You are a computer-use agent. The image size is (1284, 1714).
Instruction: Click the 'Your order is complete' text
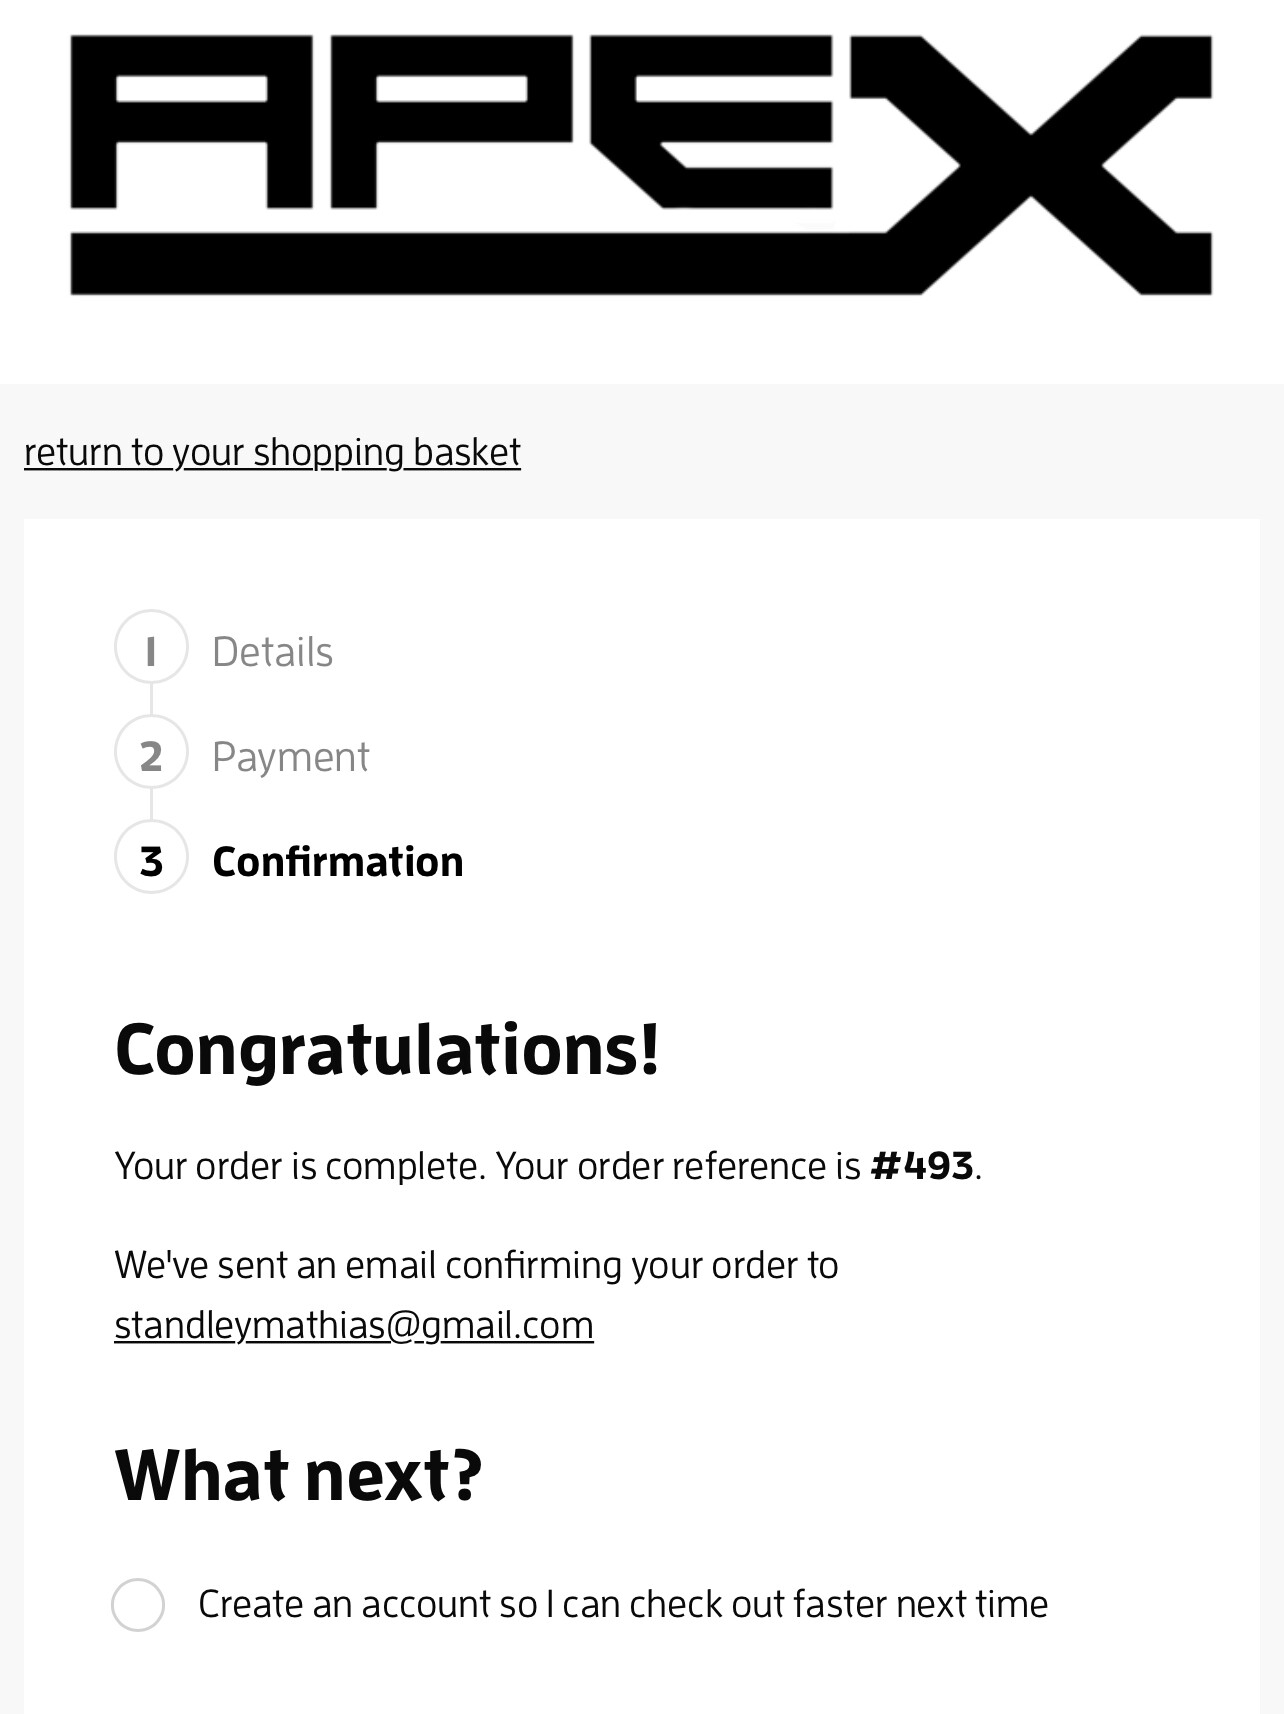[x=300, y=1166]
